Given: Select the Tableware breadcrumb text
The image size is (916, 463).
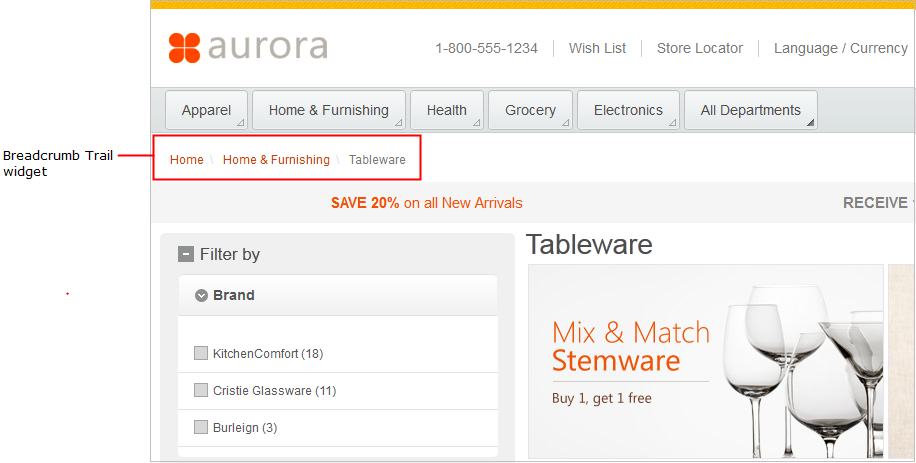Looking at the screenshot, I should tap(377, 160).
